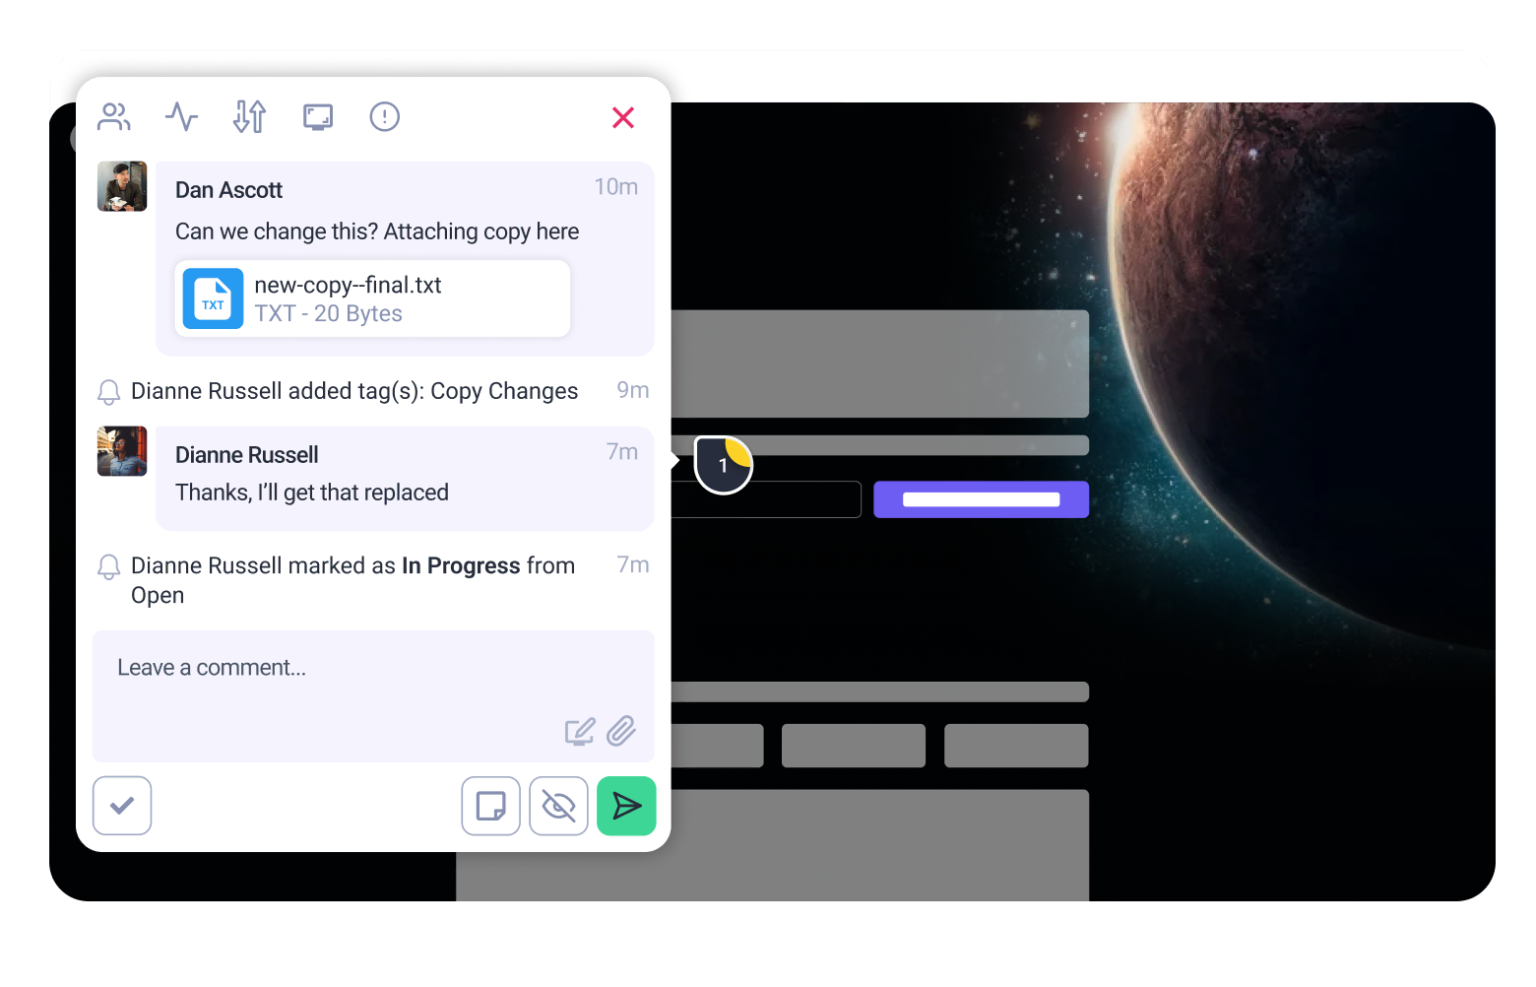This screenshot has width=1536, height=987.
Task: Select the numbered task pin marker 1
Action: pyautogui.click(x=723, y=465)
